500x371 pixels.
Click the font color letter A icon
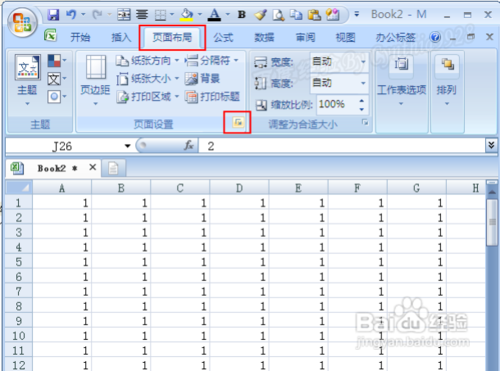[x=214, y=15]
